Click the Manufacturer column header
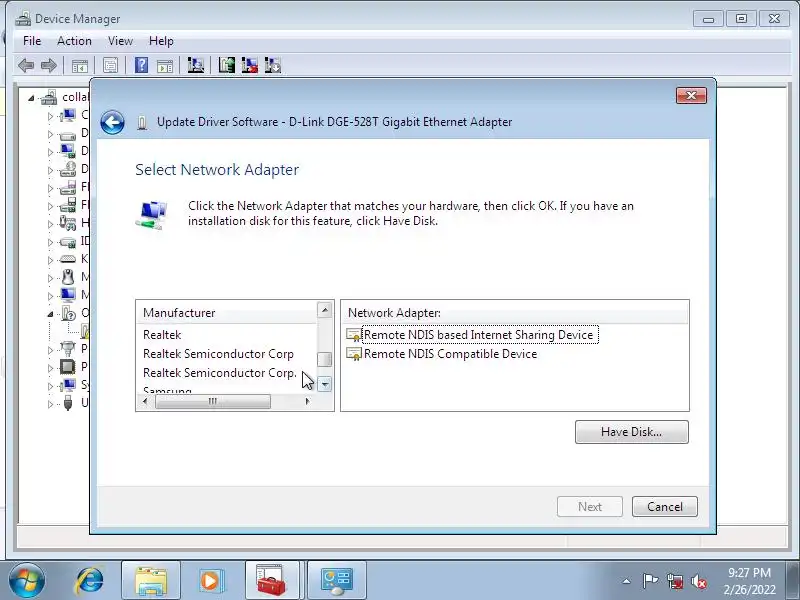The height and width of the screenshot is (600, 800). 226,313
